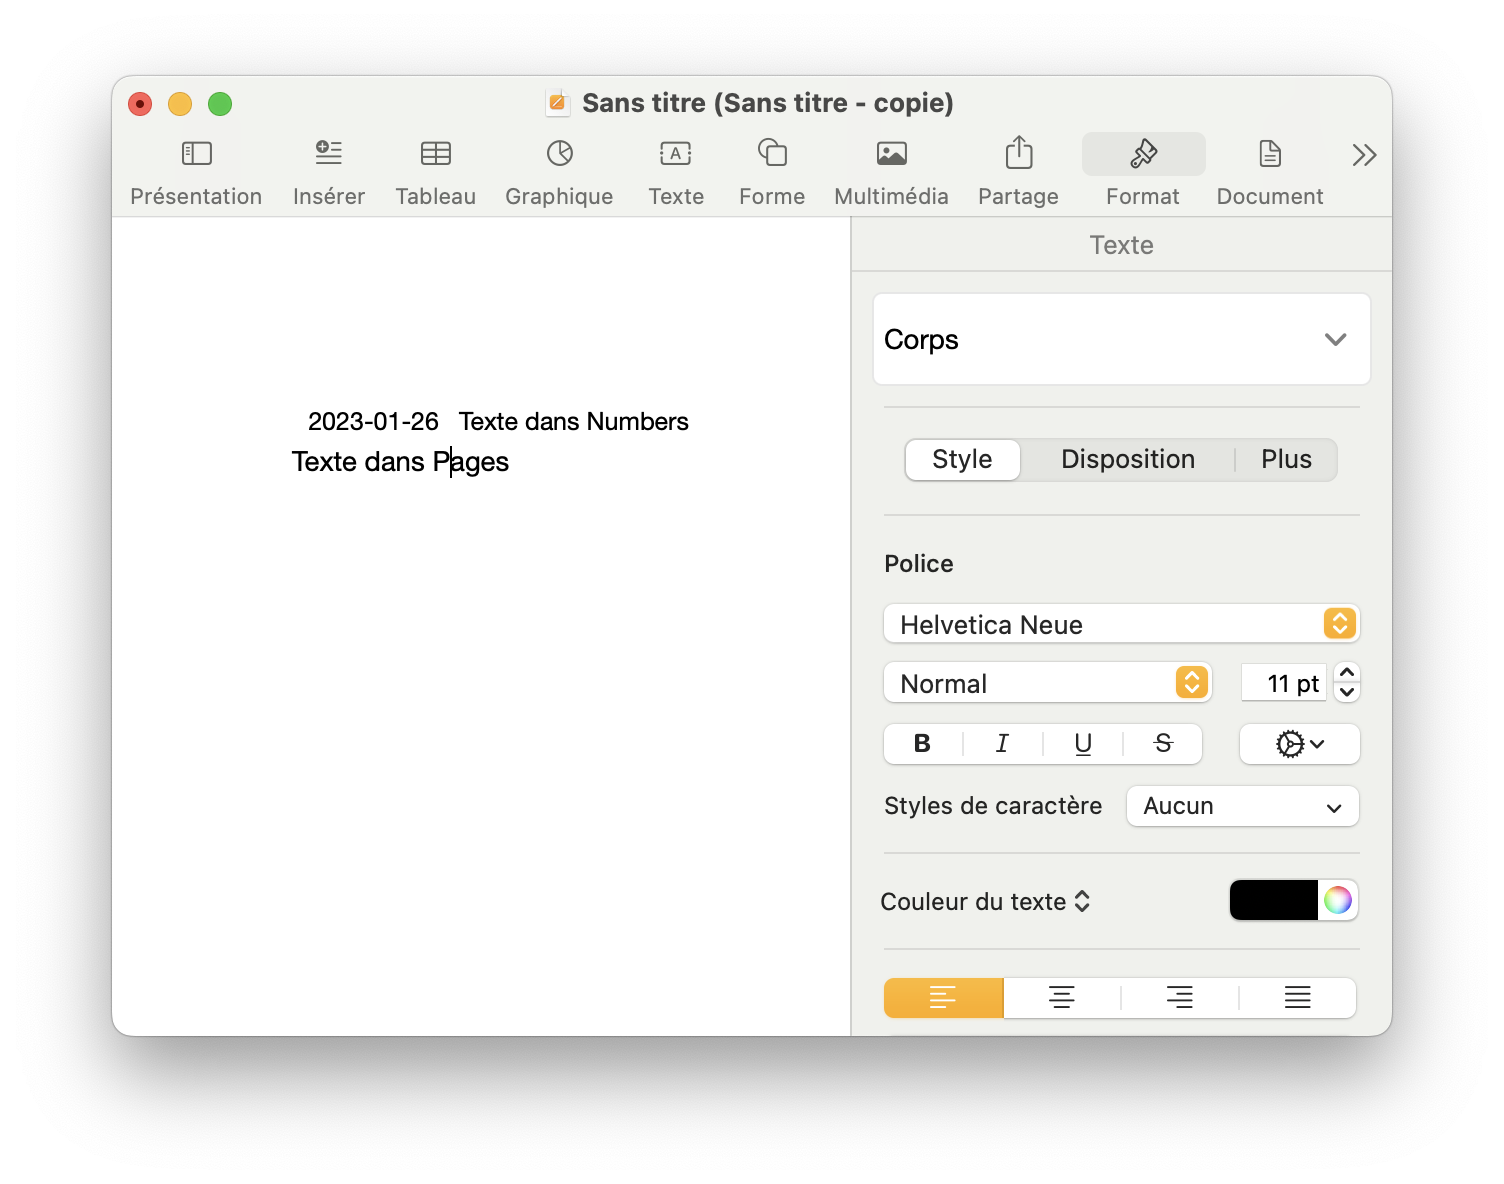The image size is (1504, 1184).
Task: Click the text 'Texte dans Pages'
Action: coord(400,462)
